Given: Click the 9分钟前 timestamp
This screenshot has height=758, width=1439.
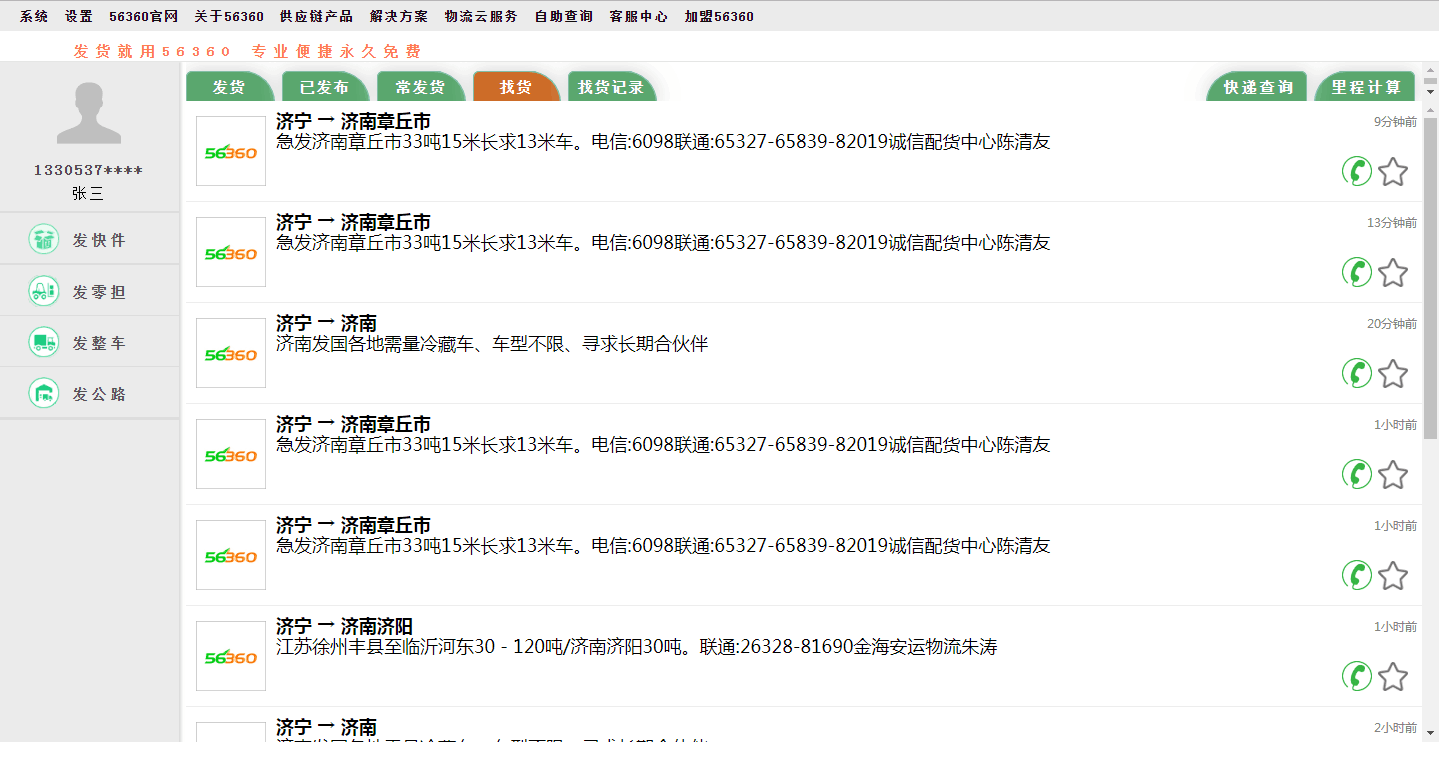Looking at the screenshot, I should pyautogui.click(x=1395, y=122).
